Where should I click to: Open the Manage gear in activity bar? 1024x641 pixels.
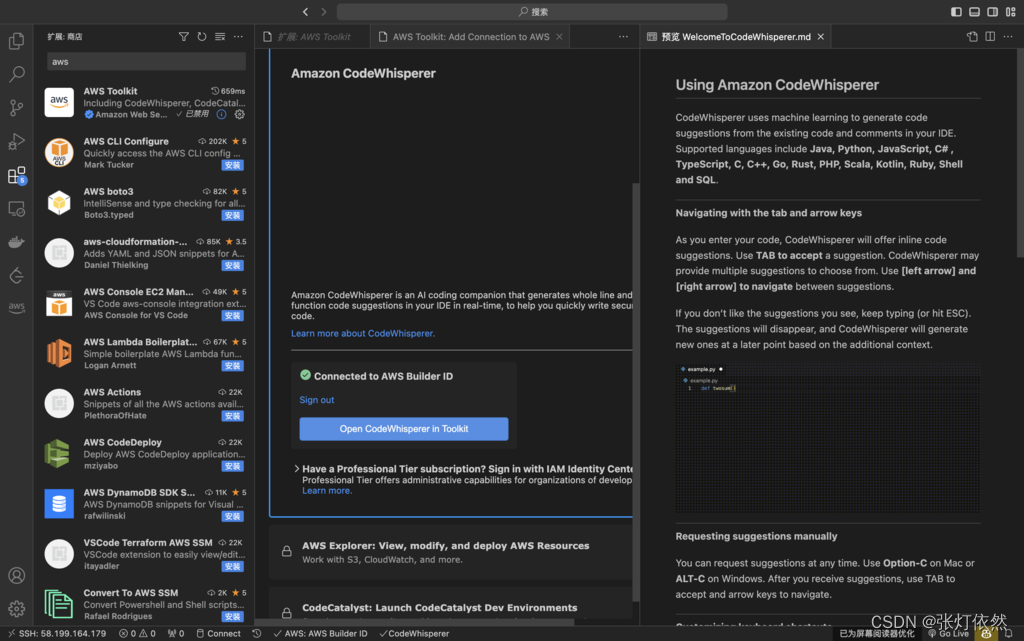16,608
